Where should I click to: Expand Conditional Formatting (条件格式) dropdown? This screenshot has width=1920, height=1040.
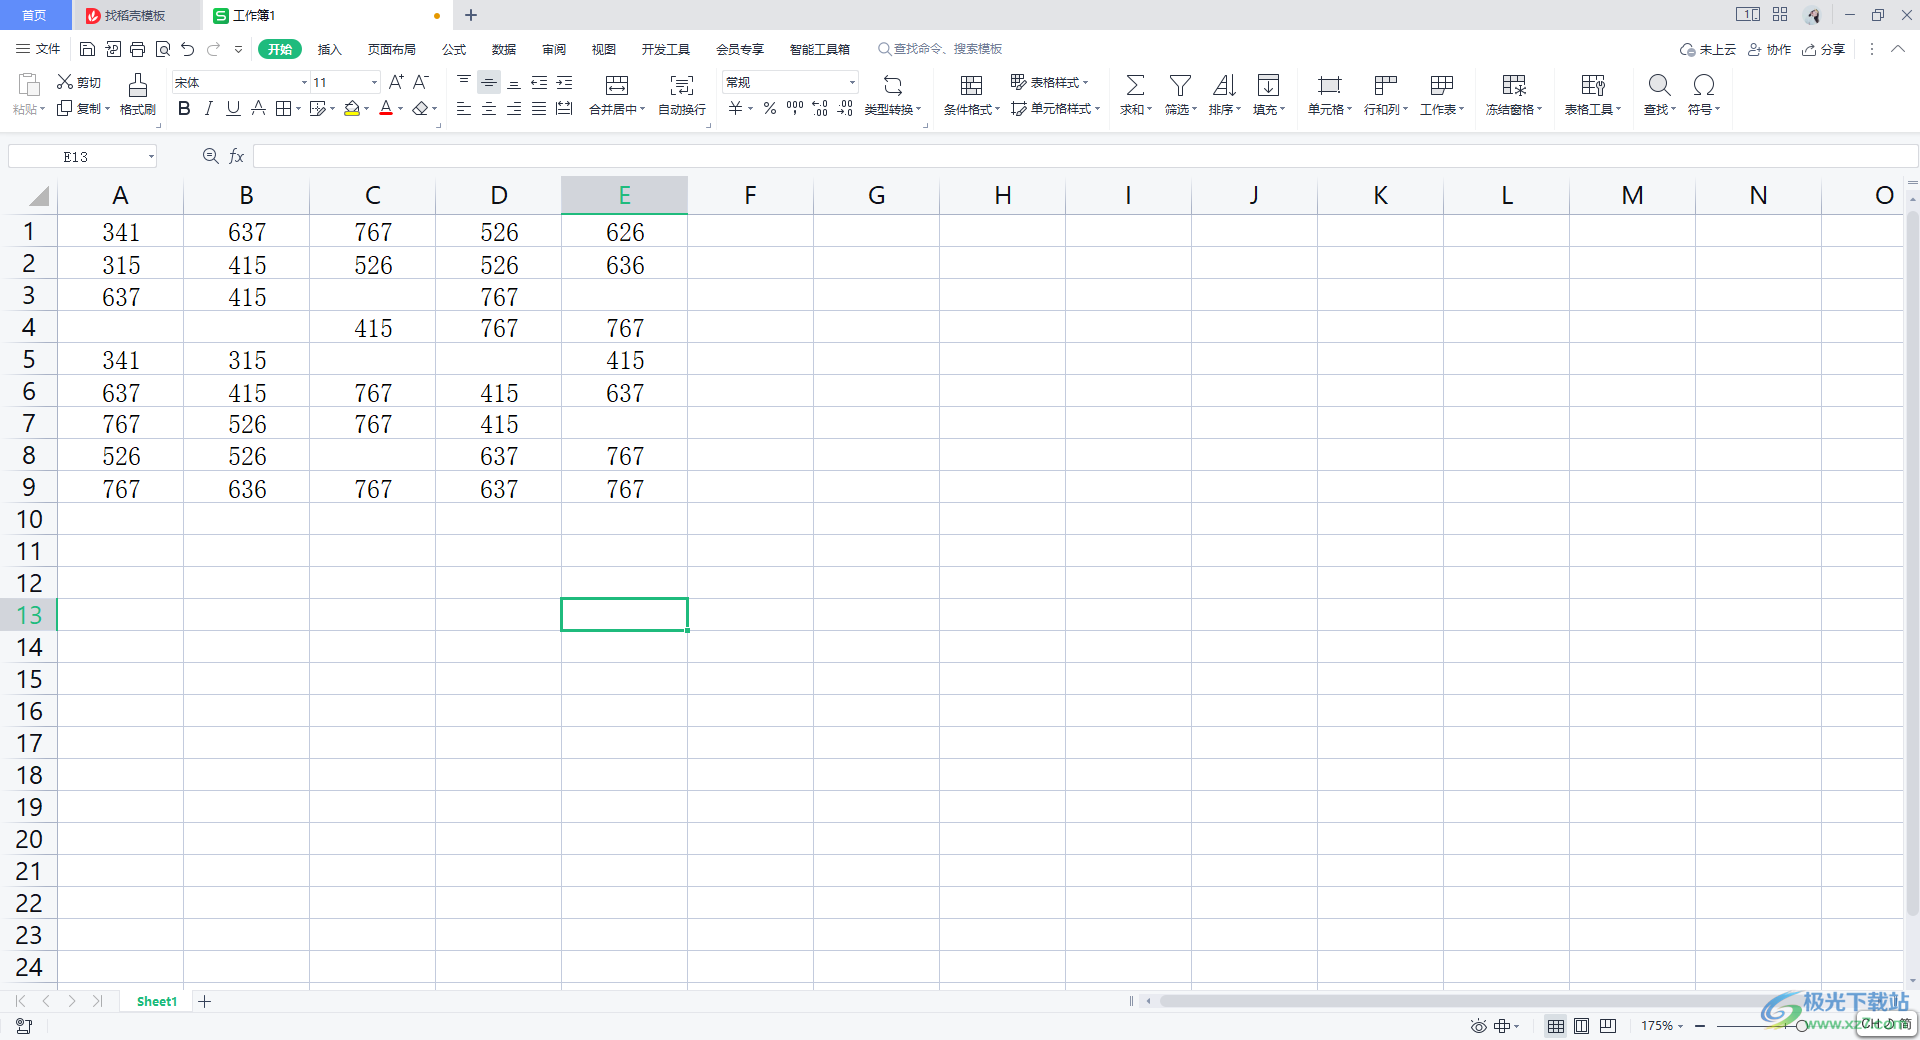point(997,109)
